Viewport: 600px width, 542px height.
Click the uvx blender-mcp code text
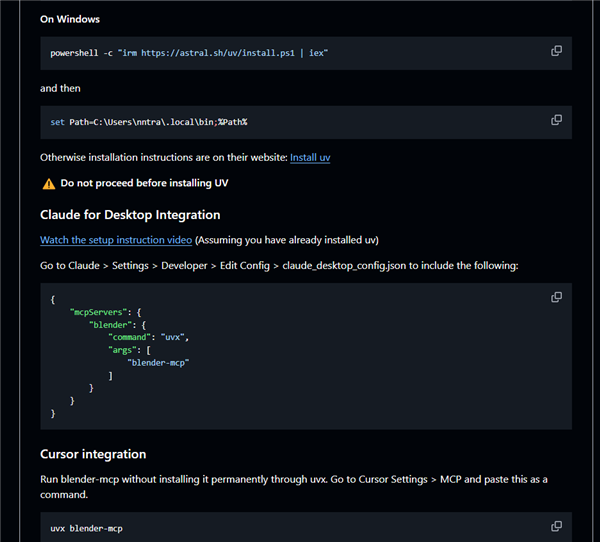pos(86,527)
